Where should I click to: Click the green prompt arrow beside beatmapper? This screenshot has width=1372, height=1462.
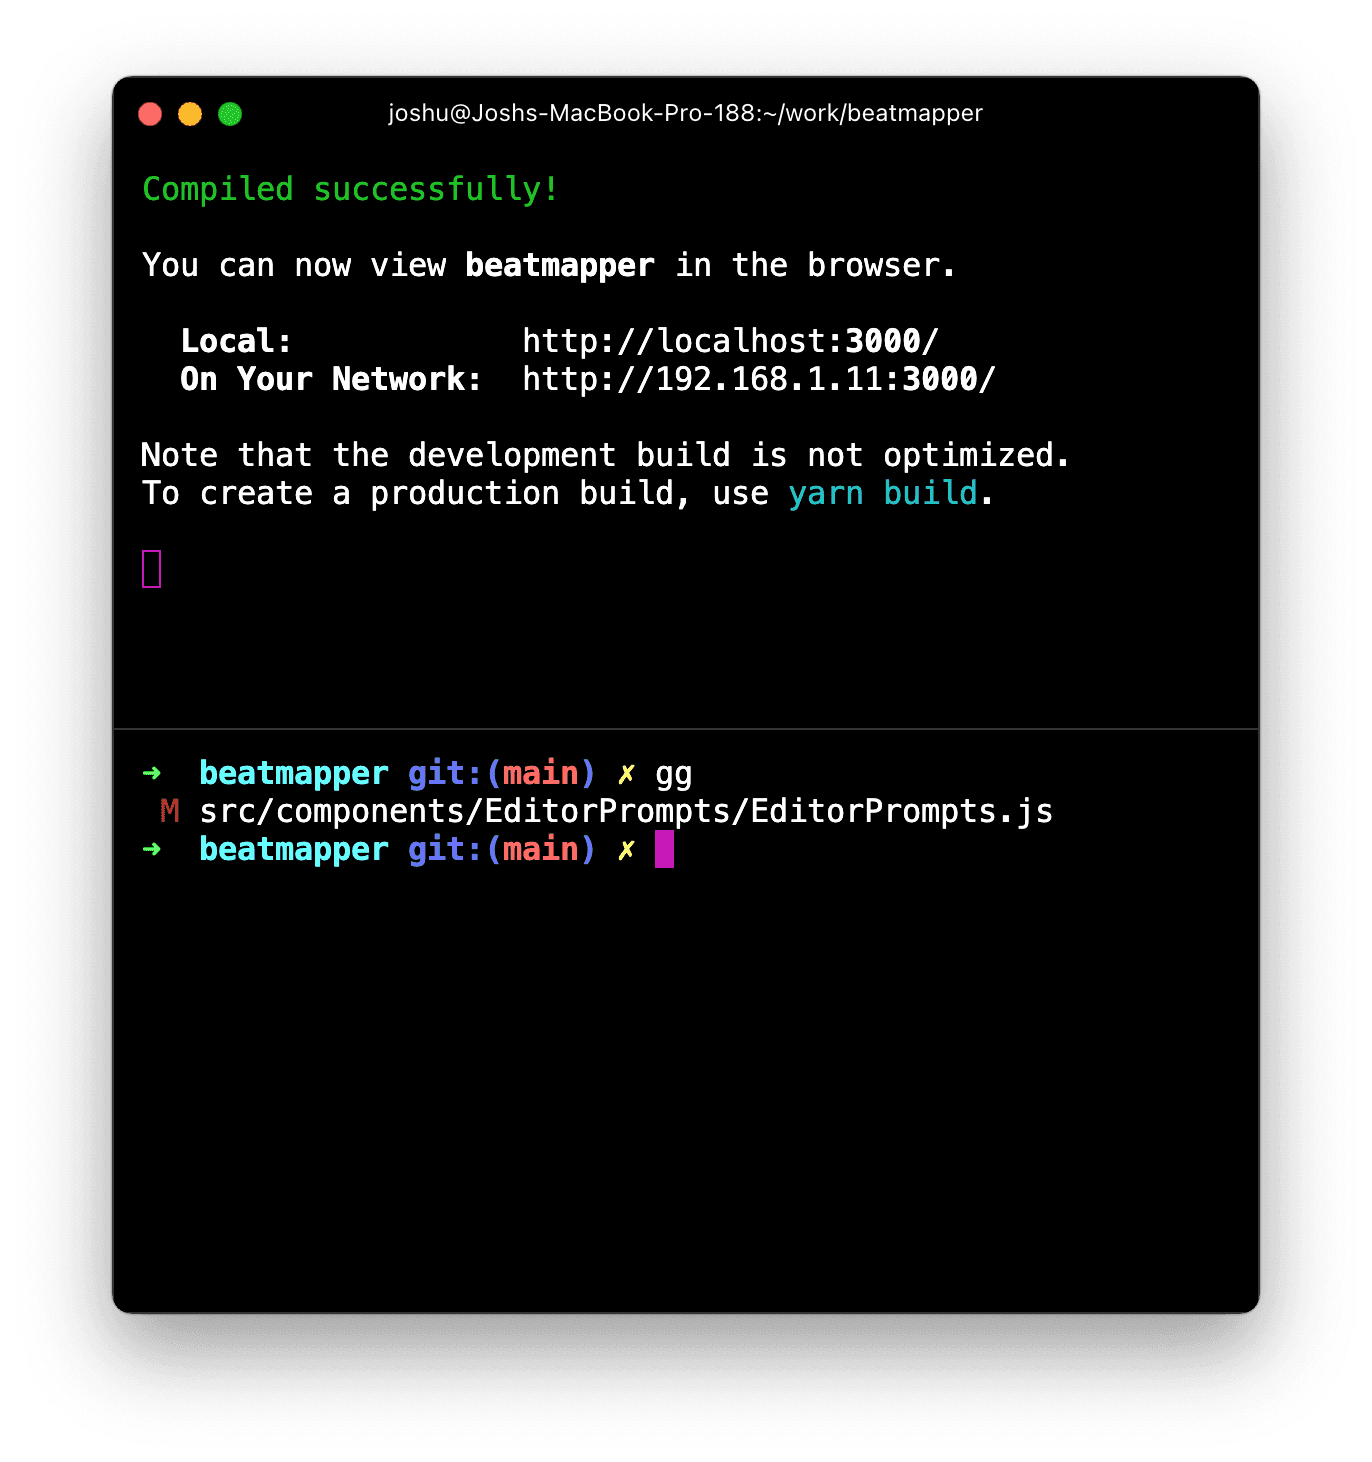[x=152, y=772]
